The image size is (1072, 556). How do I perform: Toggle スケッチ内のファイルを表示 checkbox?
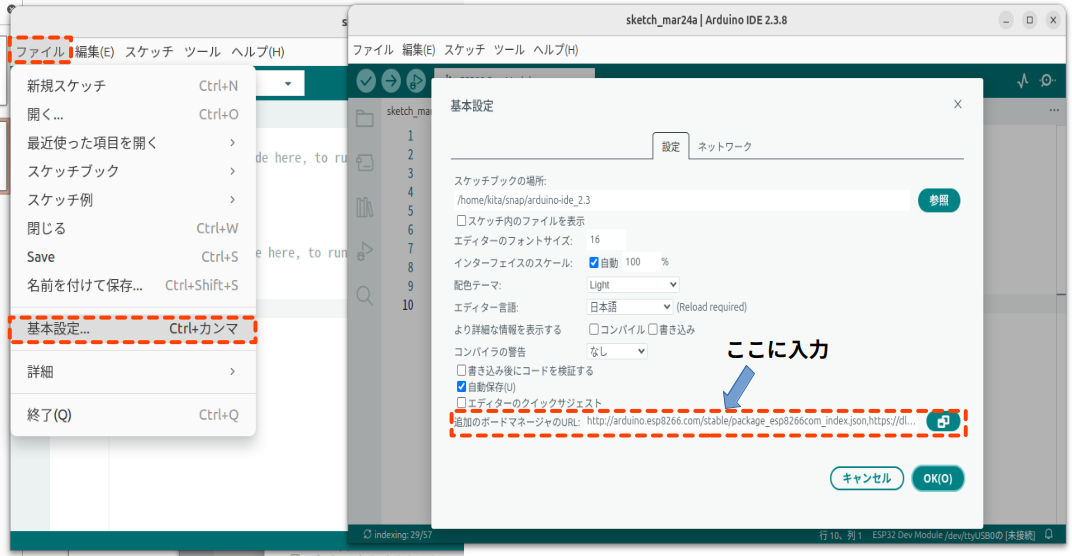pyautogui.click(x=461, y=220)
